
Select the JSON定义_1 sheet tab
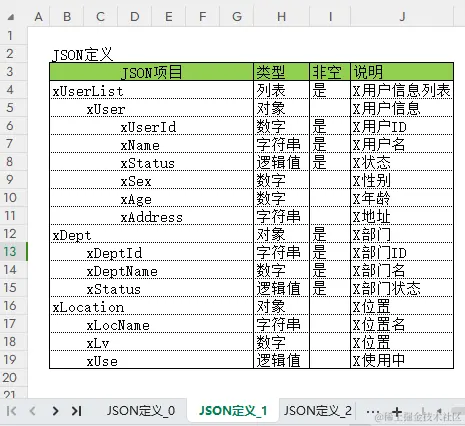coord(233,411)
